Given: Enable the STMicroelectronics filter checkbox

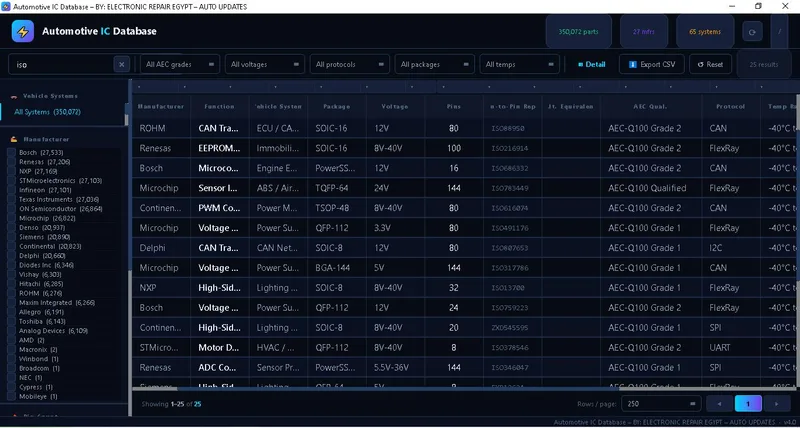Looking at the screenshot, I should point(11,181).
